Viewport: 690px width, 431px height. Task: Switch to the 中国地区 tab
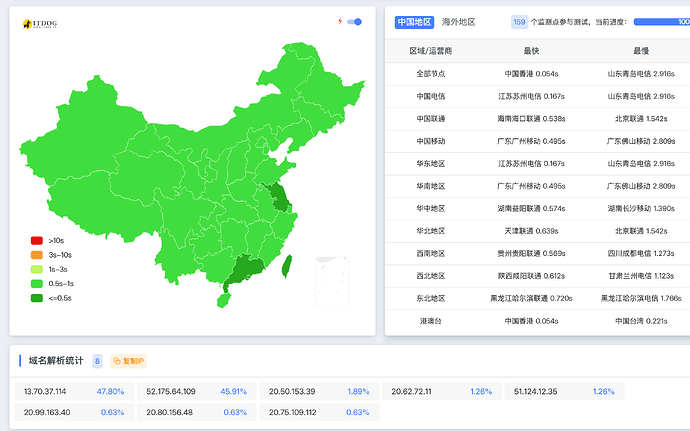(x=413, y=22)
